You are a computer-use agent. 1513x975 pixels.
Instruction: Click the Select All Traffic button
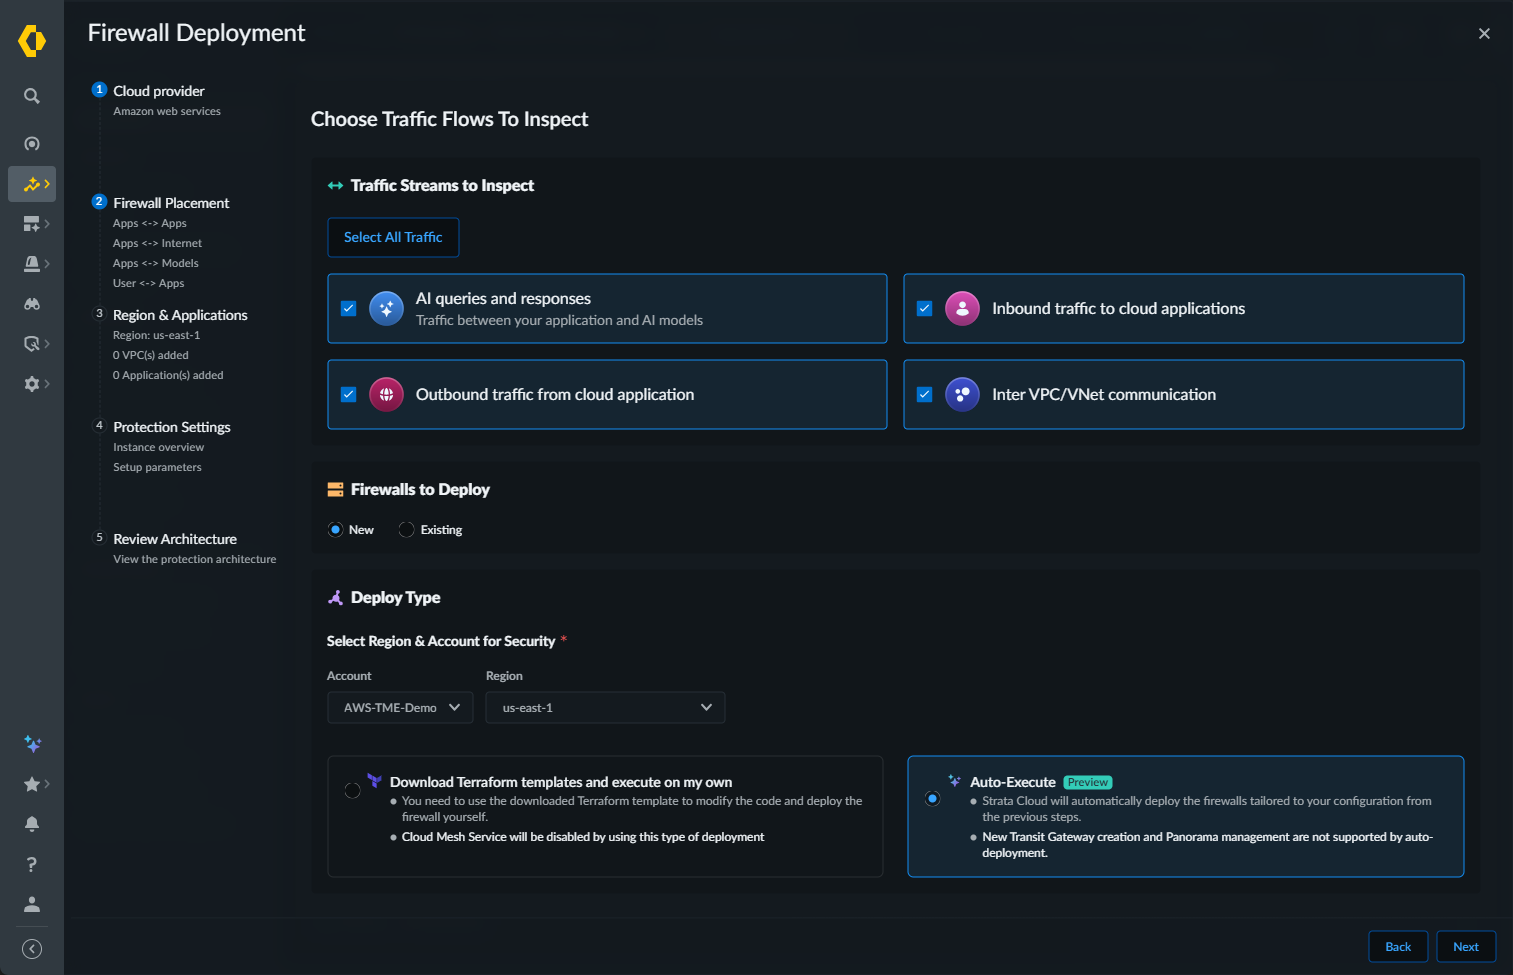[393, 237]
